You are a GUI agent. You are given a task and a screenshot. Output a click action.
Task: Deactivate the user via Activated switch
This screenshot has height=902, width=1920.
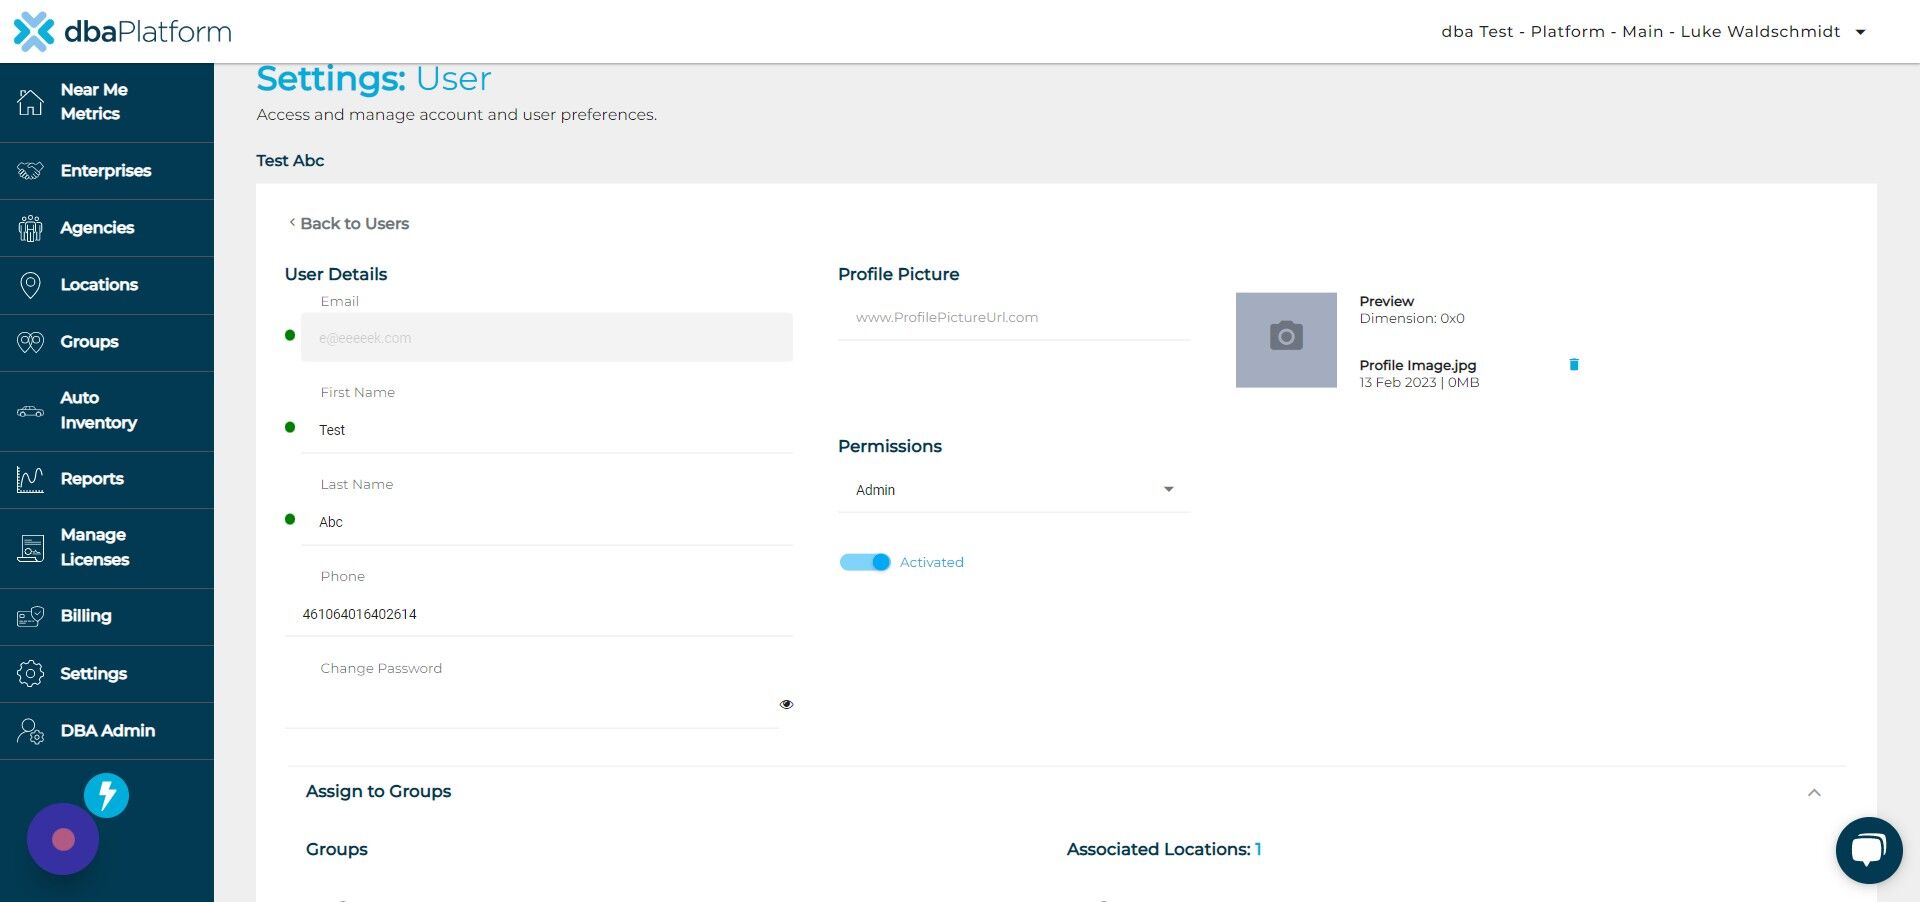864,562
